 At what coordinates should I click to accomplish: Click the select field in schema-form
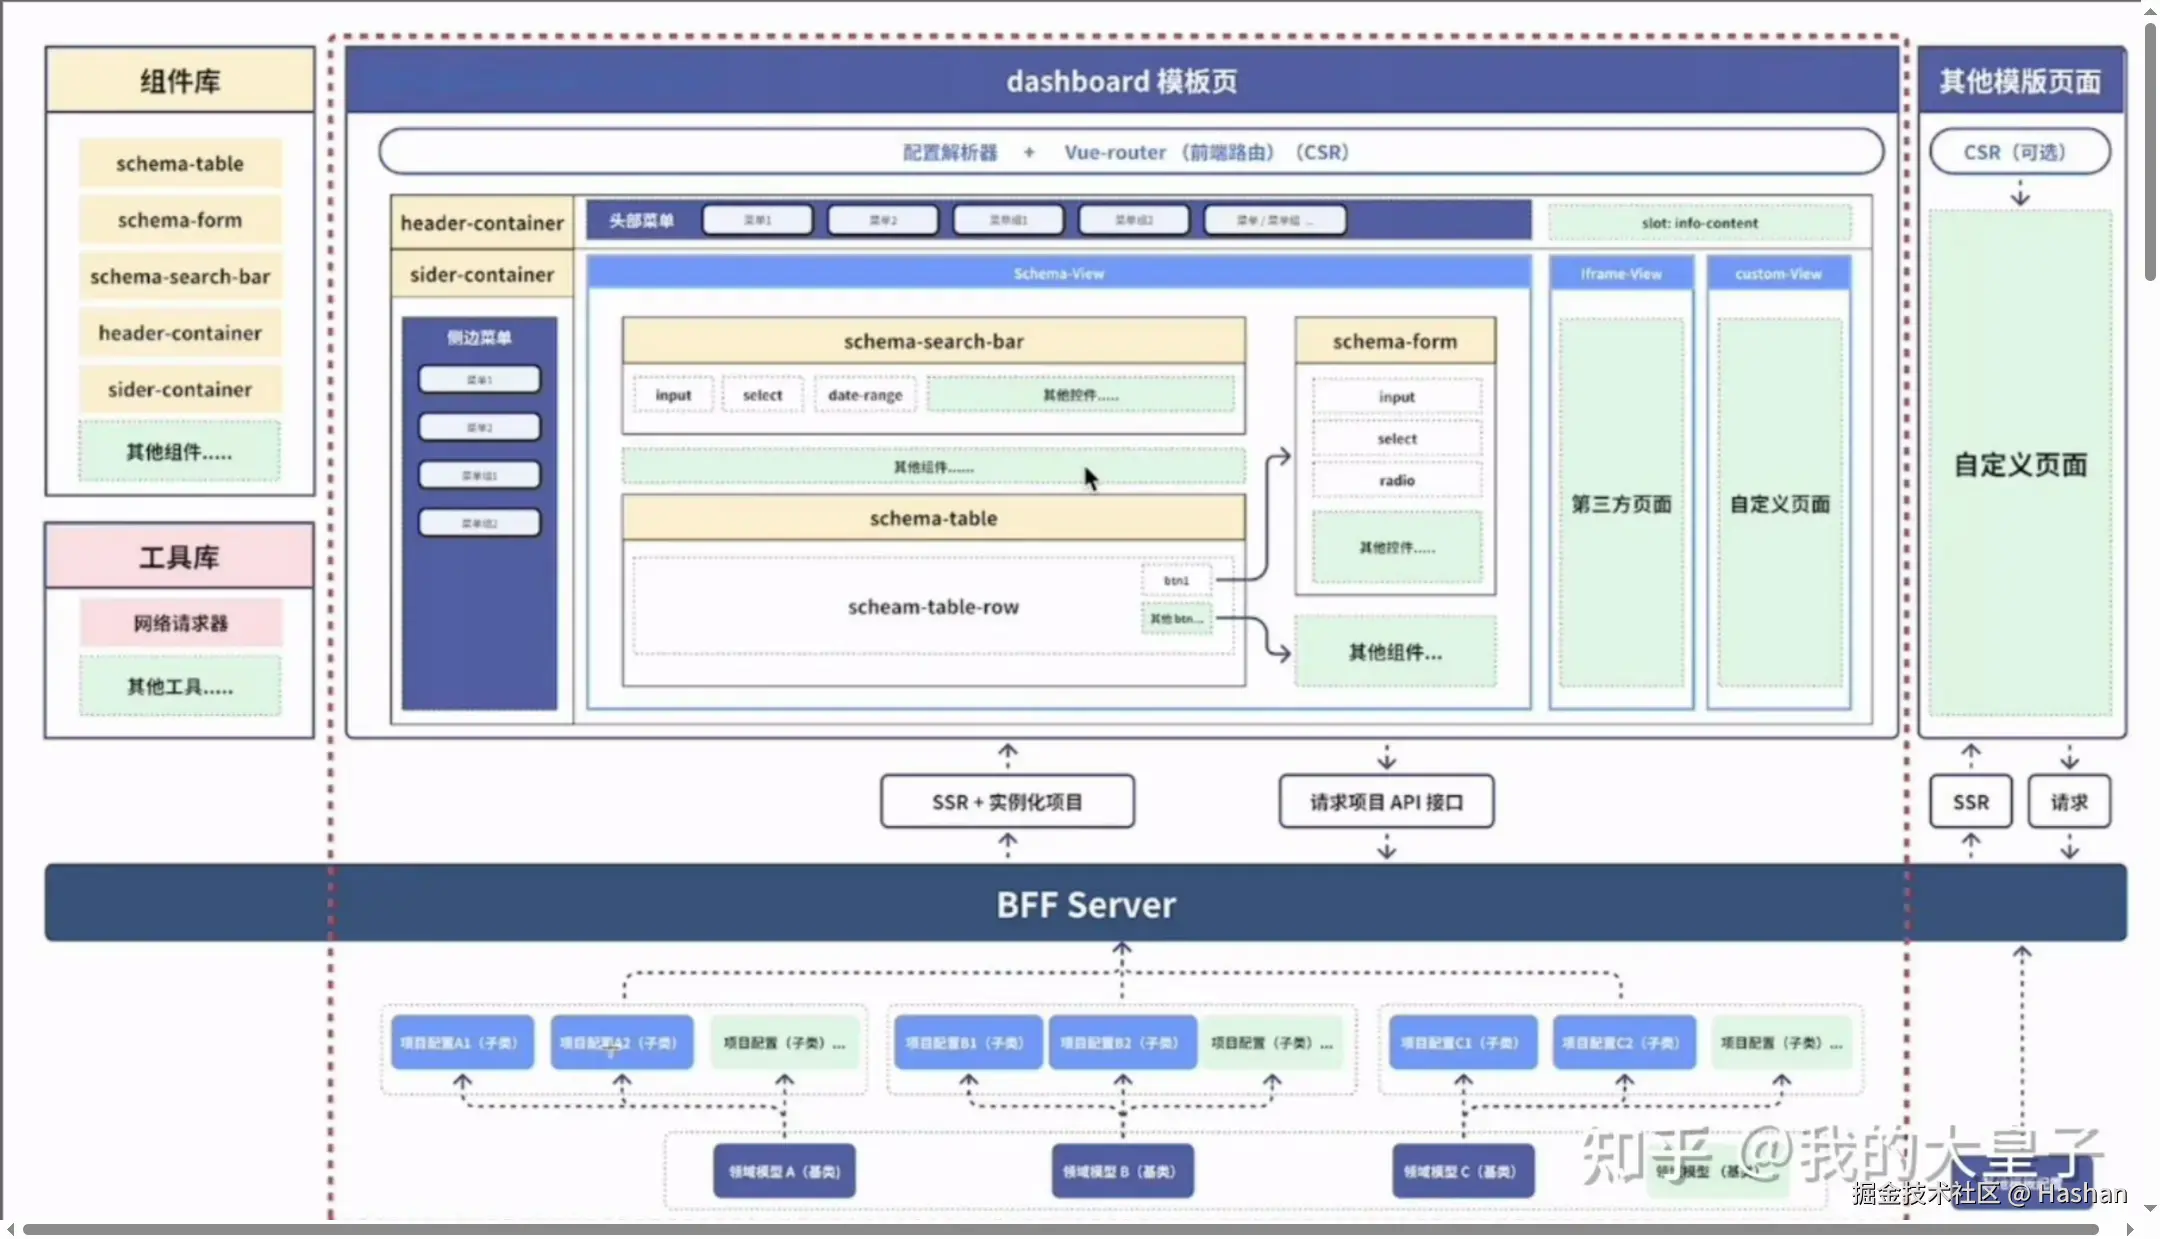tap(1396, 439)
